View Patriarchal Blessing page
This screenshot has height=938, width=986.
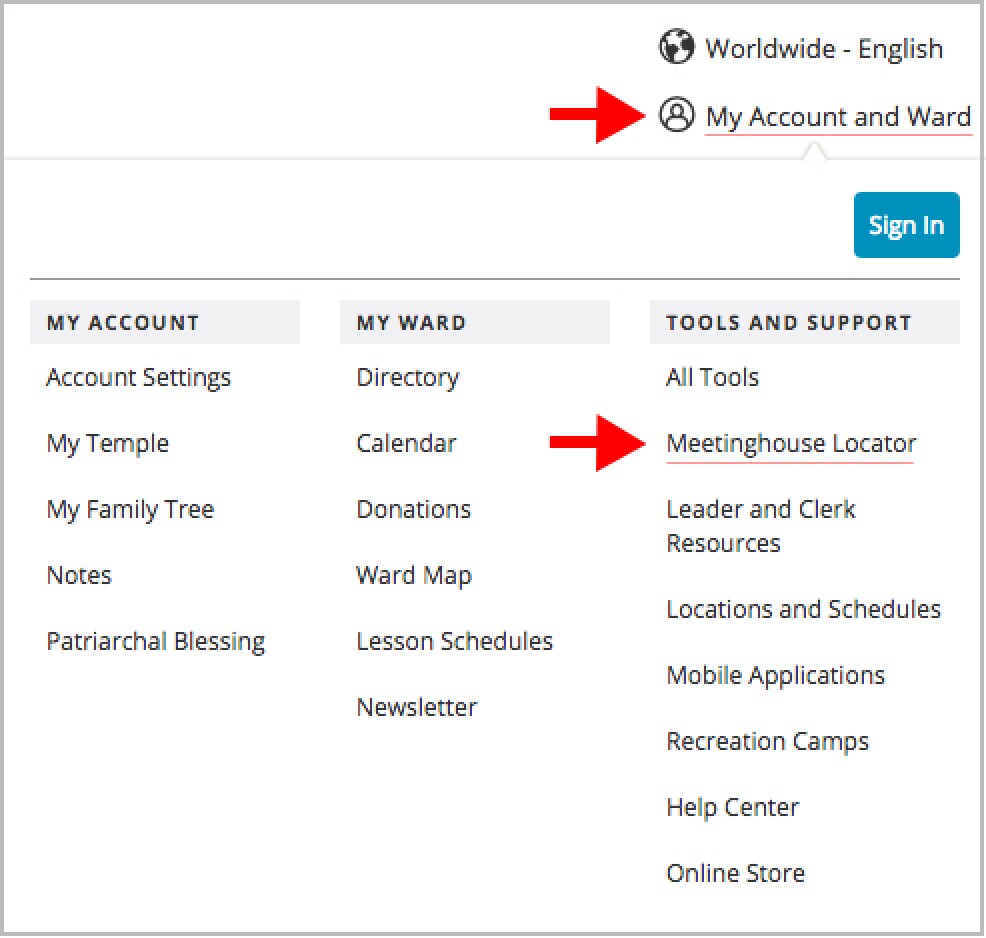pyautogui.click(x=155, y=641)
